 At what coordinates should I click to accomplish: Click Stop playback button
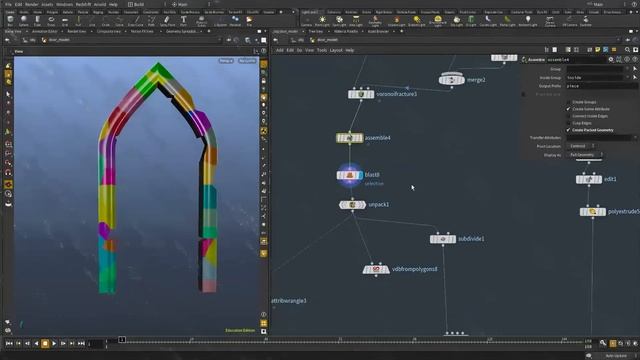click(45, 344)
